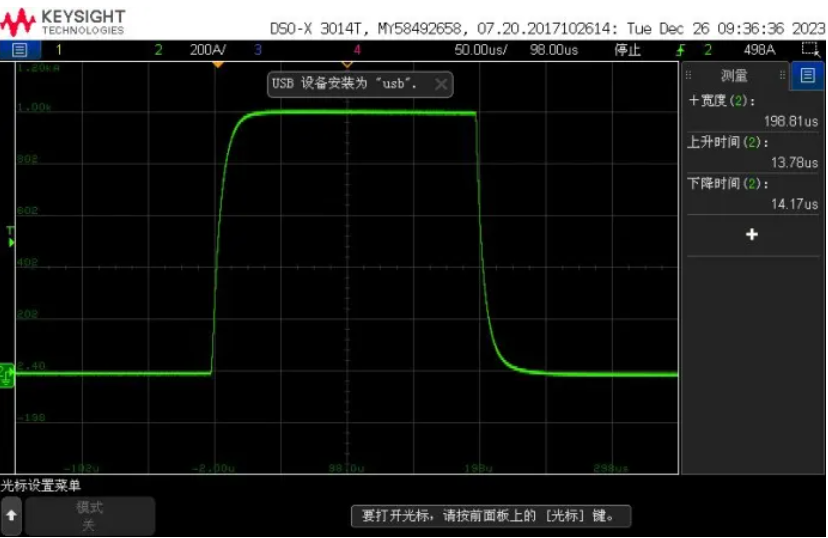Open the main menu icon at top-left

click(x=19, y=50)
